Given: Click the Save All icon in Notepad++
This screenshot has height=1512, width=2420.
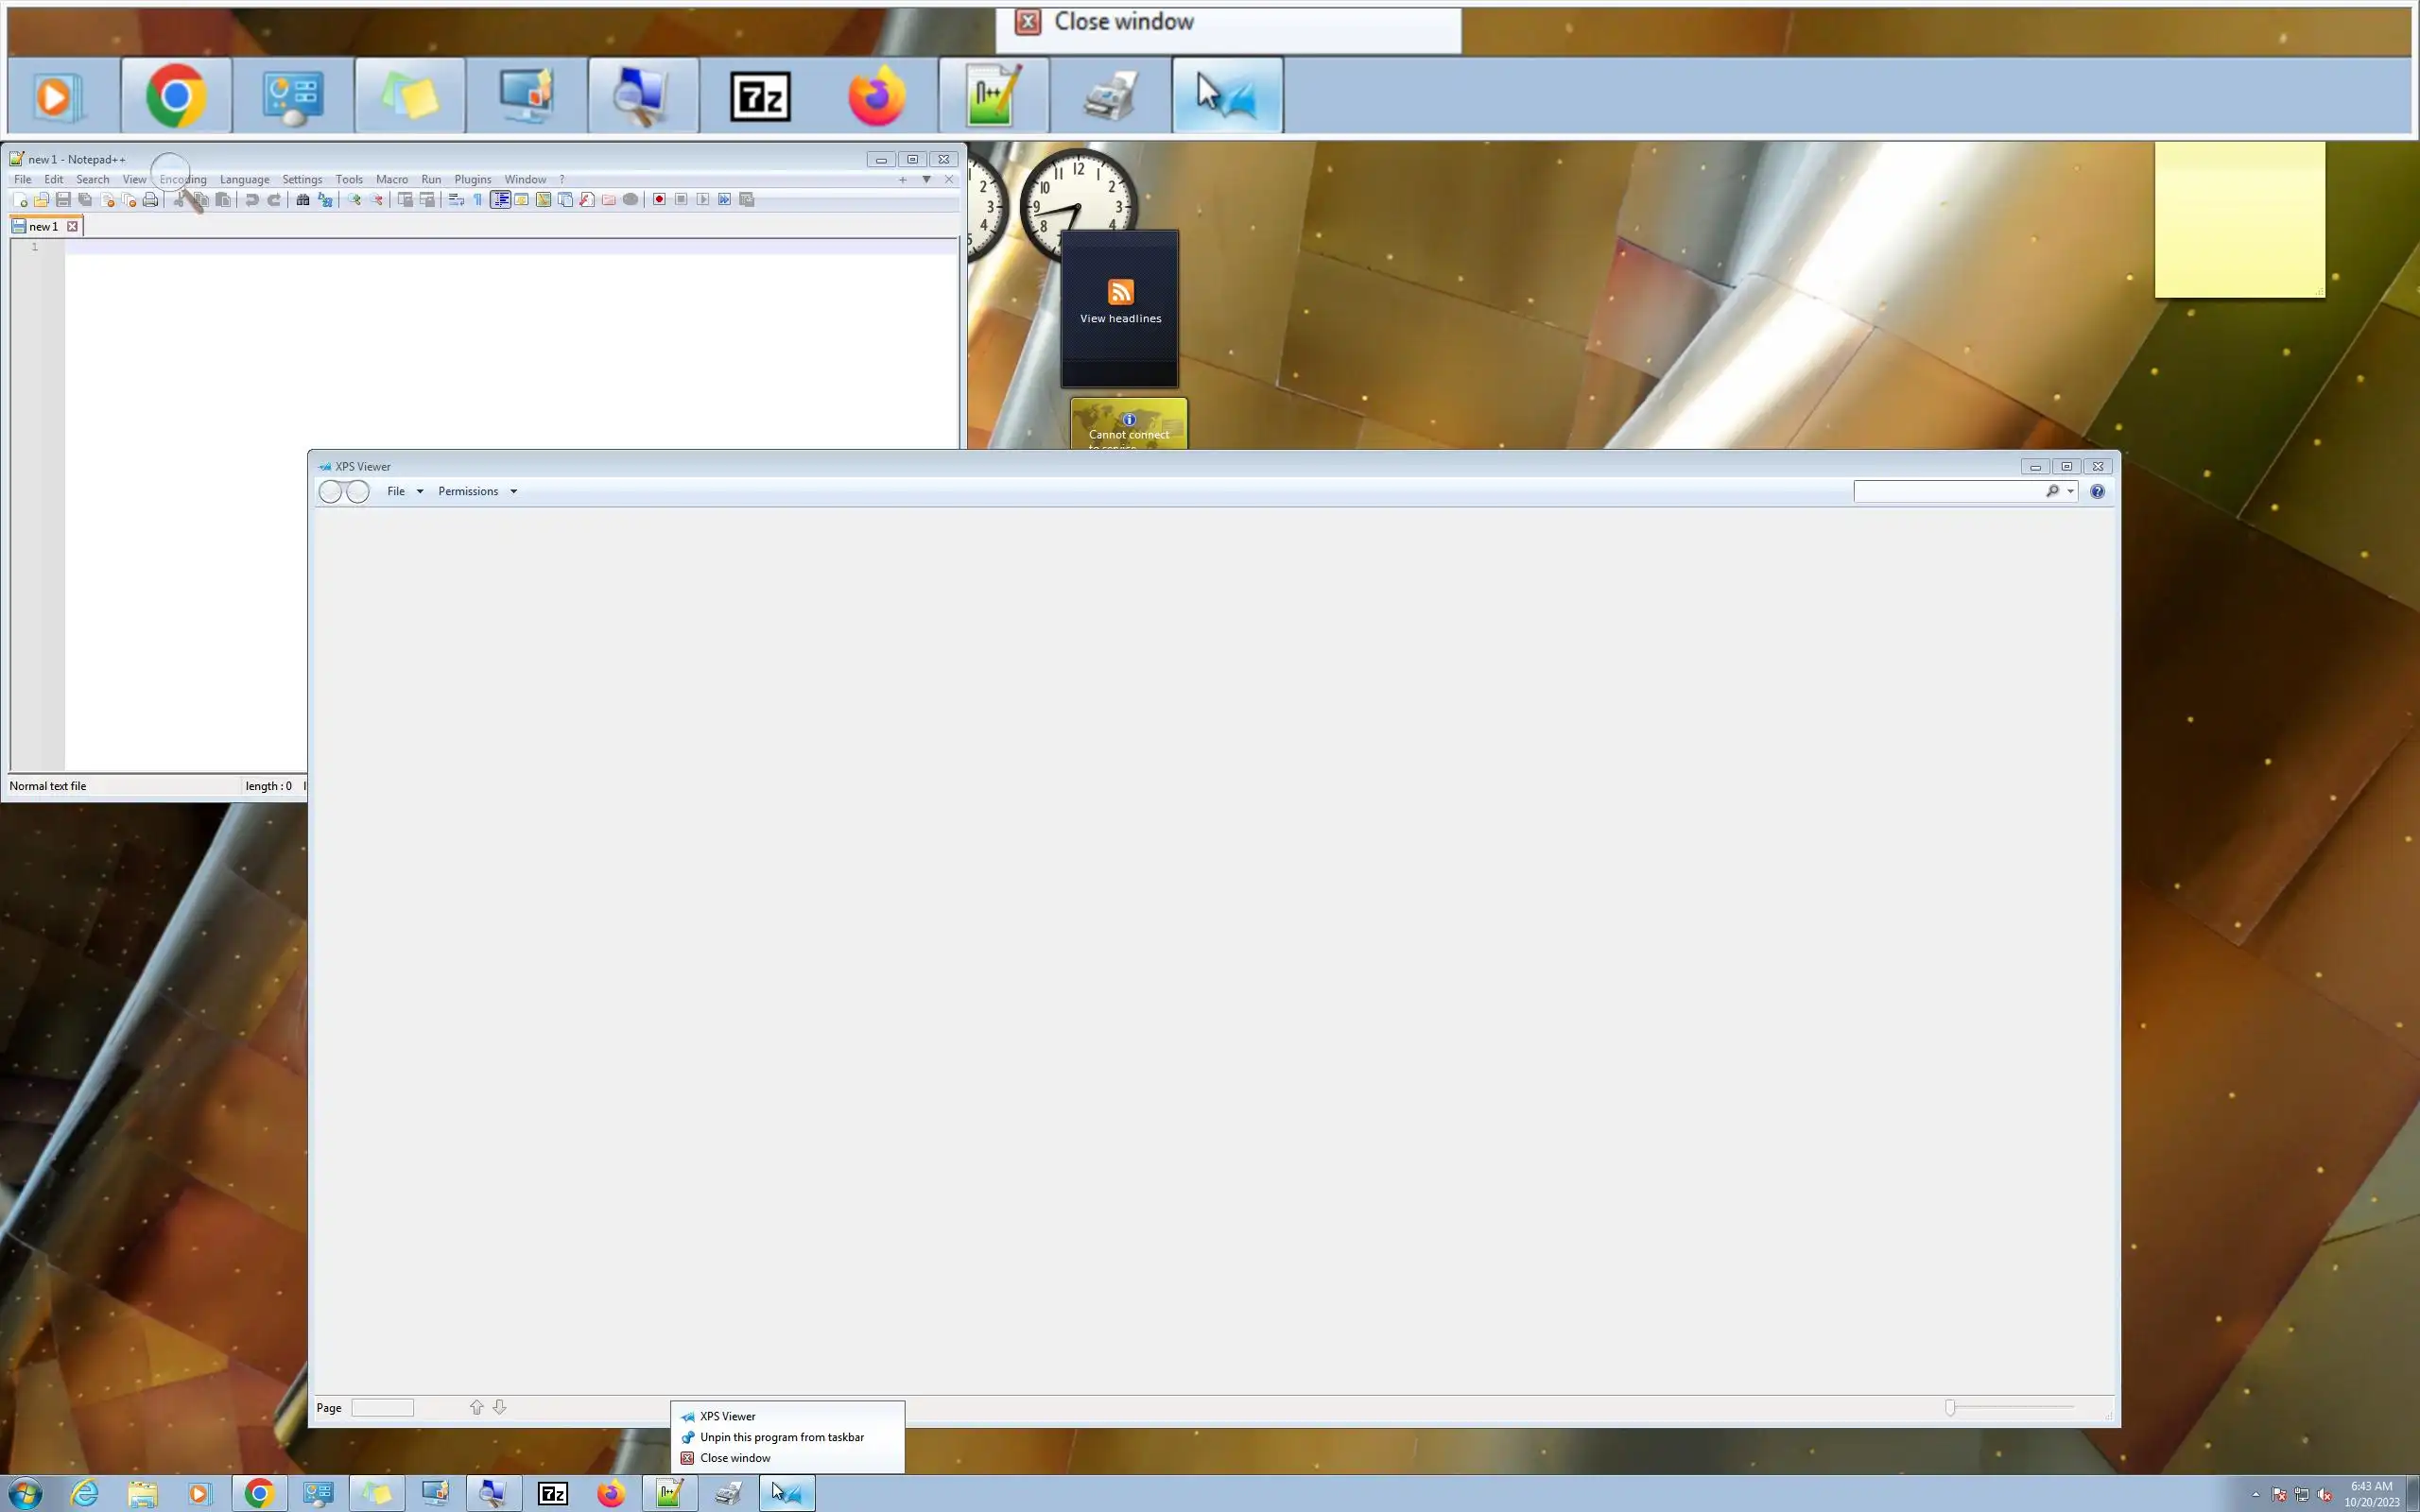Looking at the screenshot, I should pyautogui.click(x=85, y=200).
